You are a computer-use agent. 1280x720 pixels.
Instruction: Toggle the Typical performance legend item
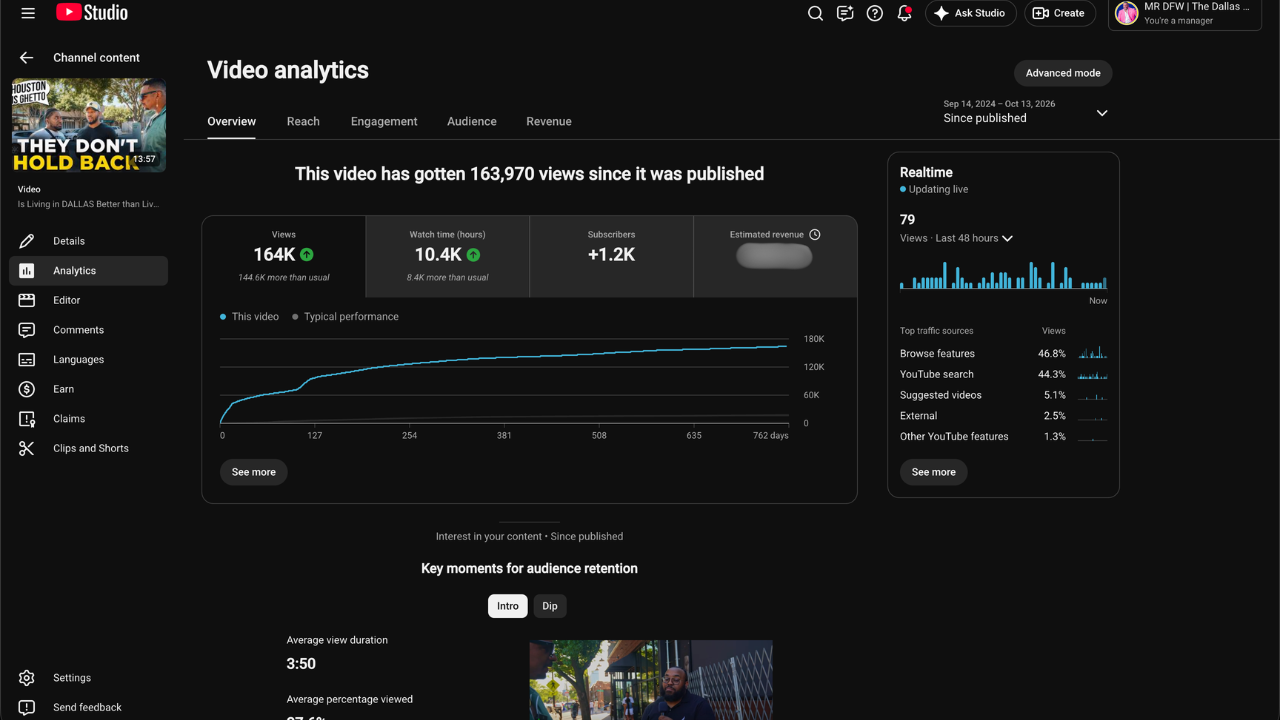(345, 317)
